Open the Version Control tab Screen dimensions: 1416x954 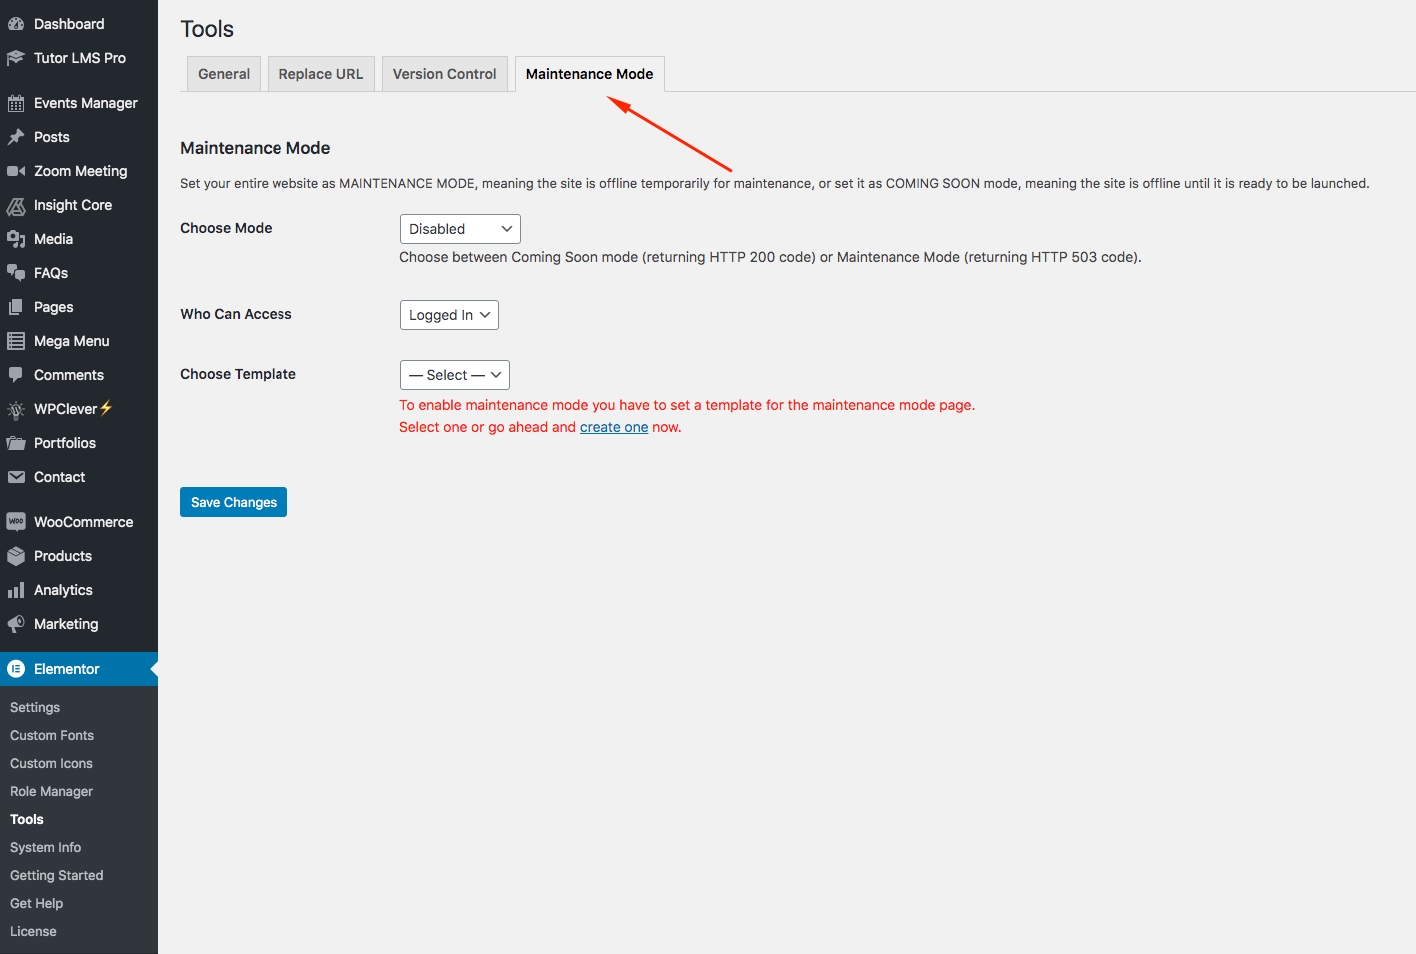pyautogui.click(x=444, y=74)
